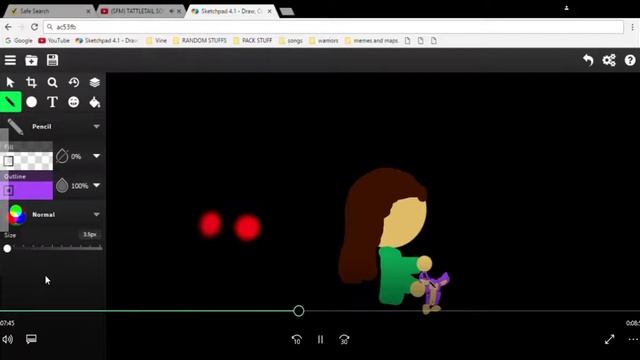Click the outline opacity droplet icon

coord(62,185)
